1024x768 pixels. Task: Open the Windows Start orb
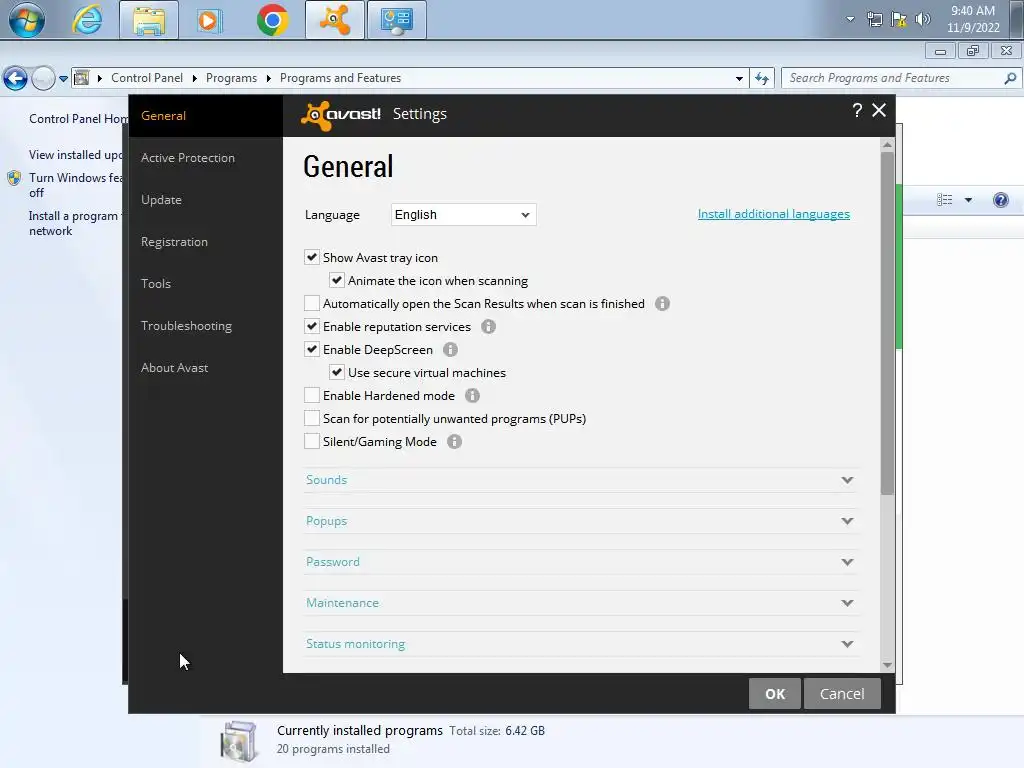[26, 20]
